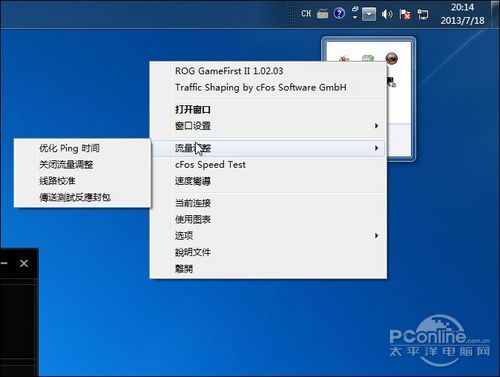The image size is (500, 377).
Task: Open 說明文件 help entry
Action: [268, 252]
